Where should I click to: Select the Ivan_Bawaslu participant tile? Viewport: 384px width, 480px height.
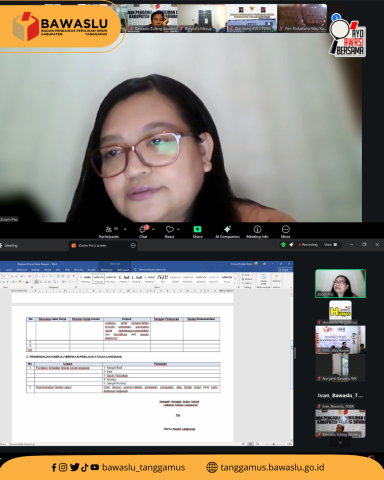pos(340,396)
